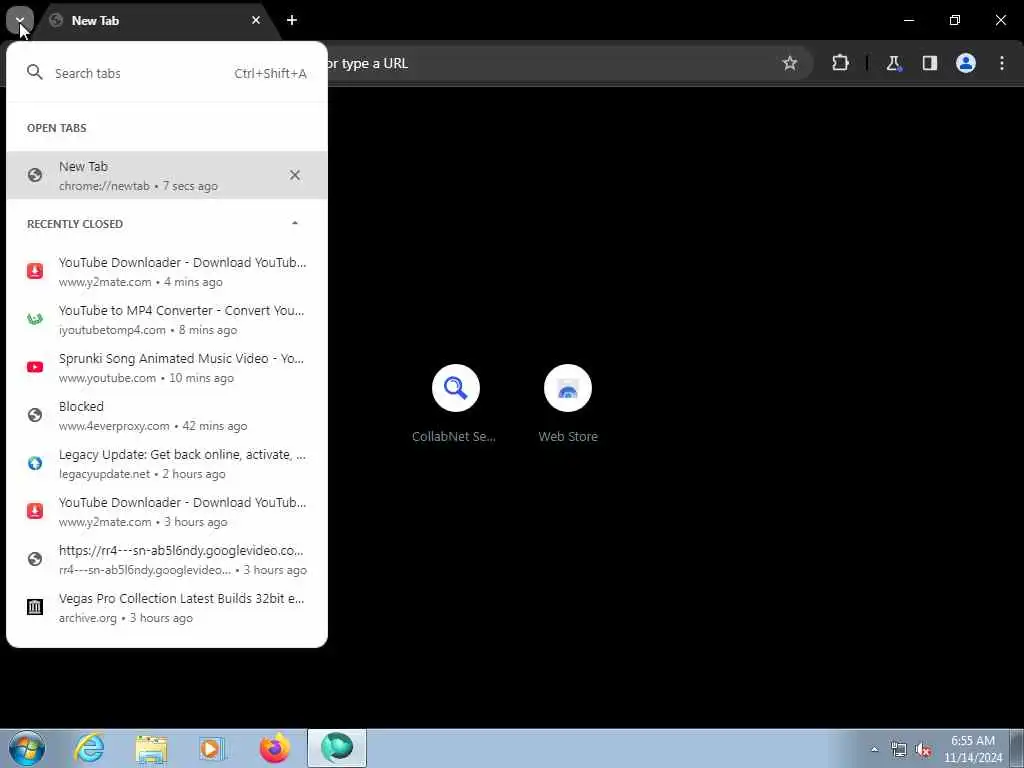Click globe favicon beside Blocked entry
Screen dimensions: 1024x768
tap(35, 415)
